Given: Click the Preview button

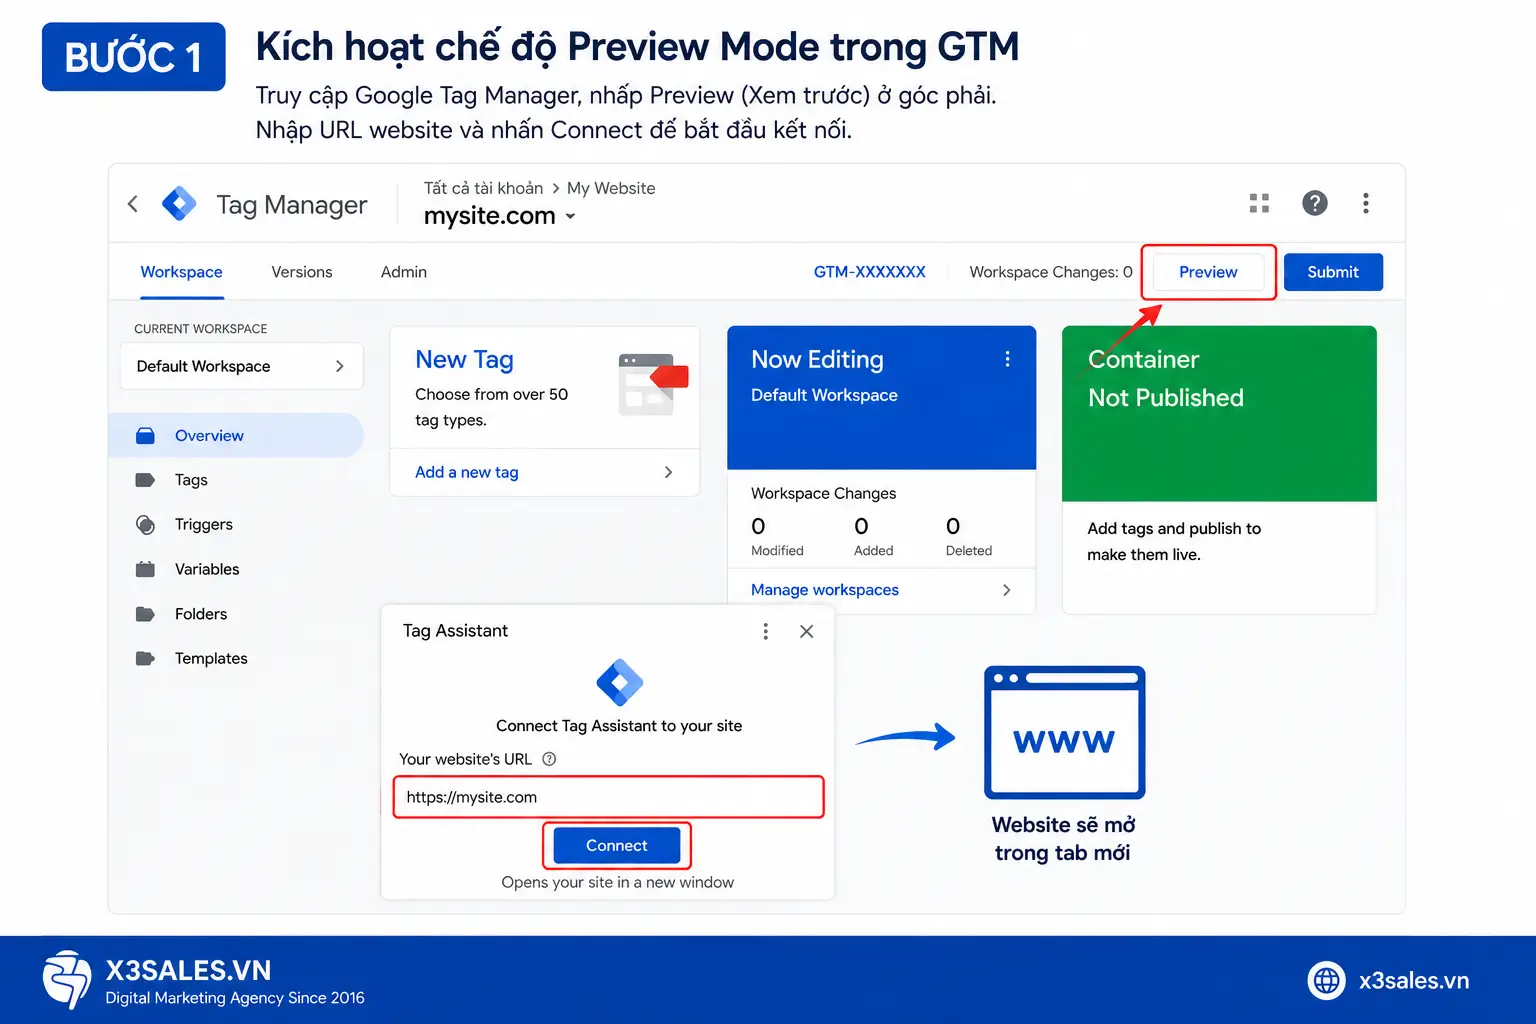Looking at the screenshot, I should click(x=1208, y=272).
